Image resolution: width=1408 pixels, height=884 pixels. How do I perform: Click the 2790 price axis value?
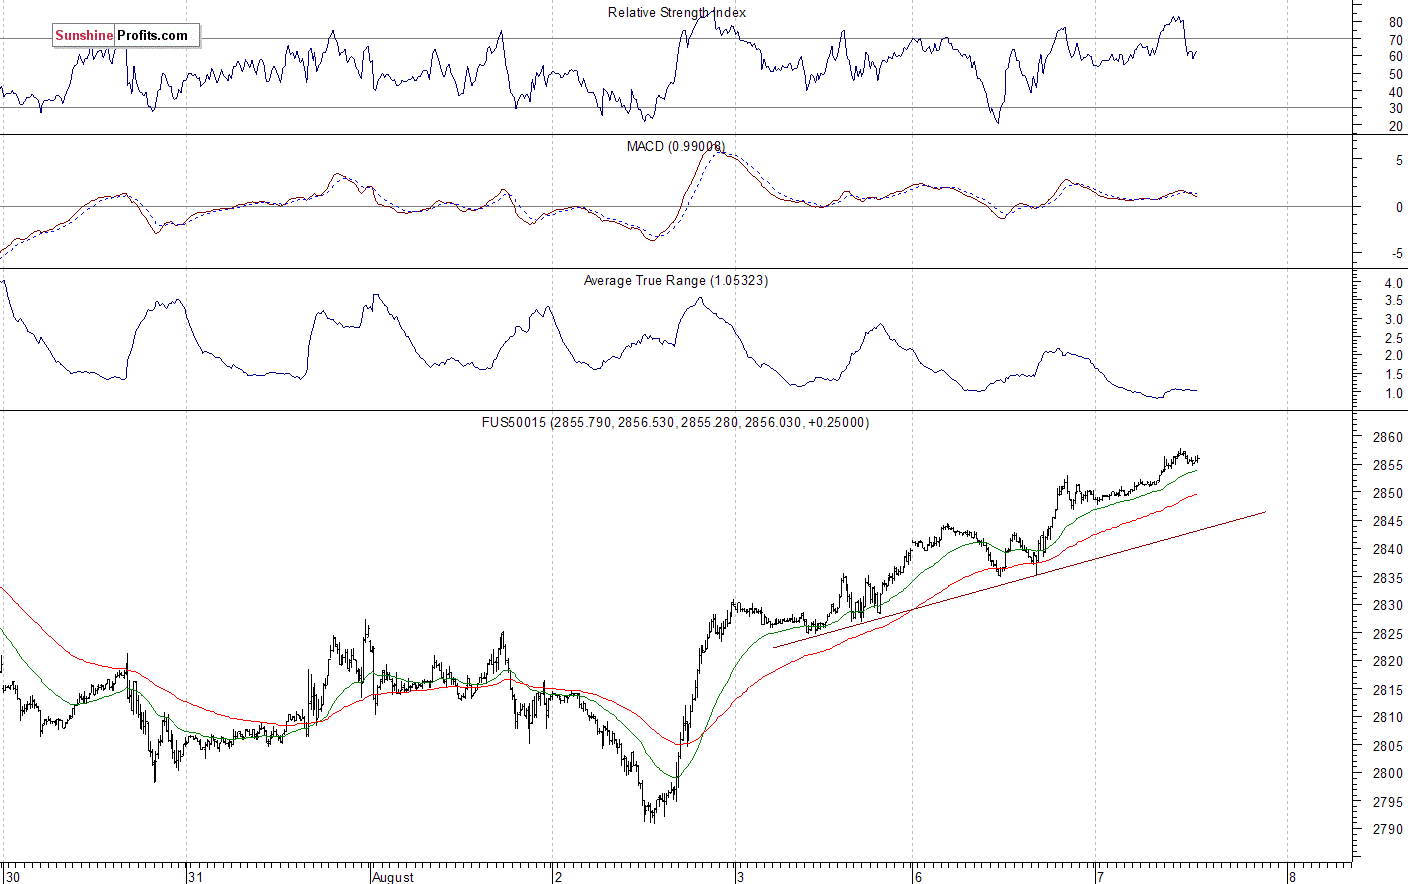[x=1387, y=829]
